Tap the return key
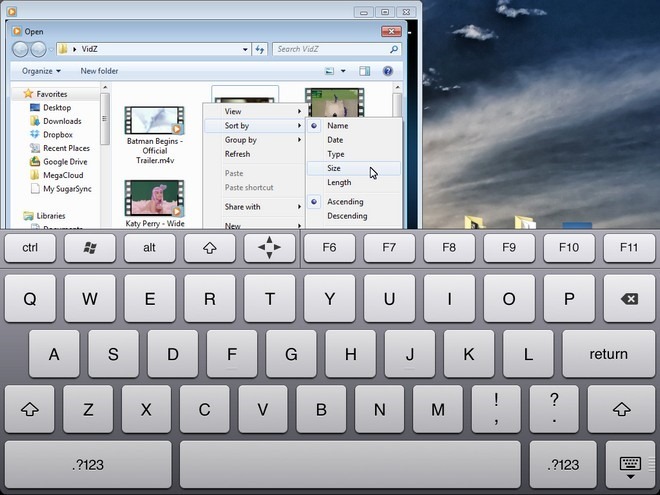This screenshot has width=660, height=495. click(x=608, y=354)
